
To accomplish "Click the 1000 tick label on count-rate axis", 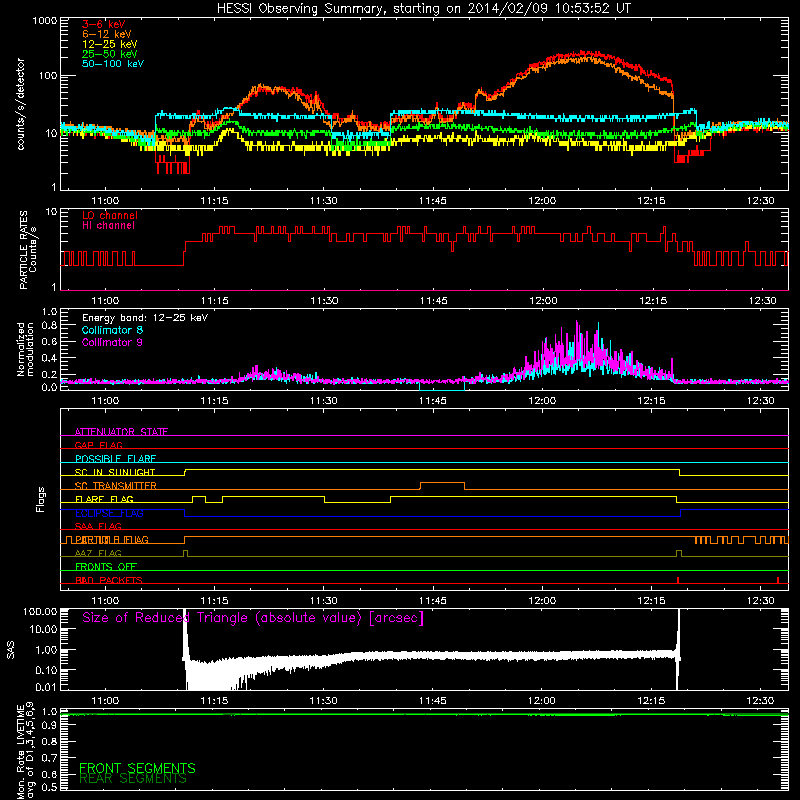I will [44, 21].
